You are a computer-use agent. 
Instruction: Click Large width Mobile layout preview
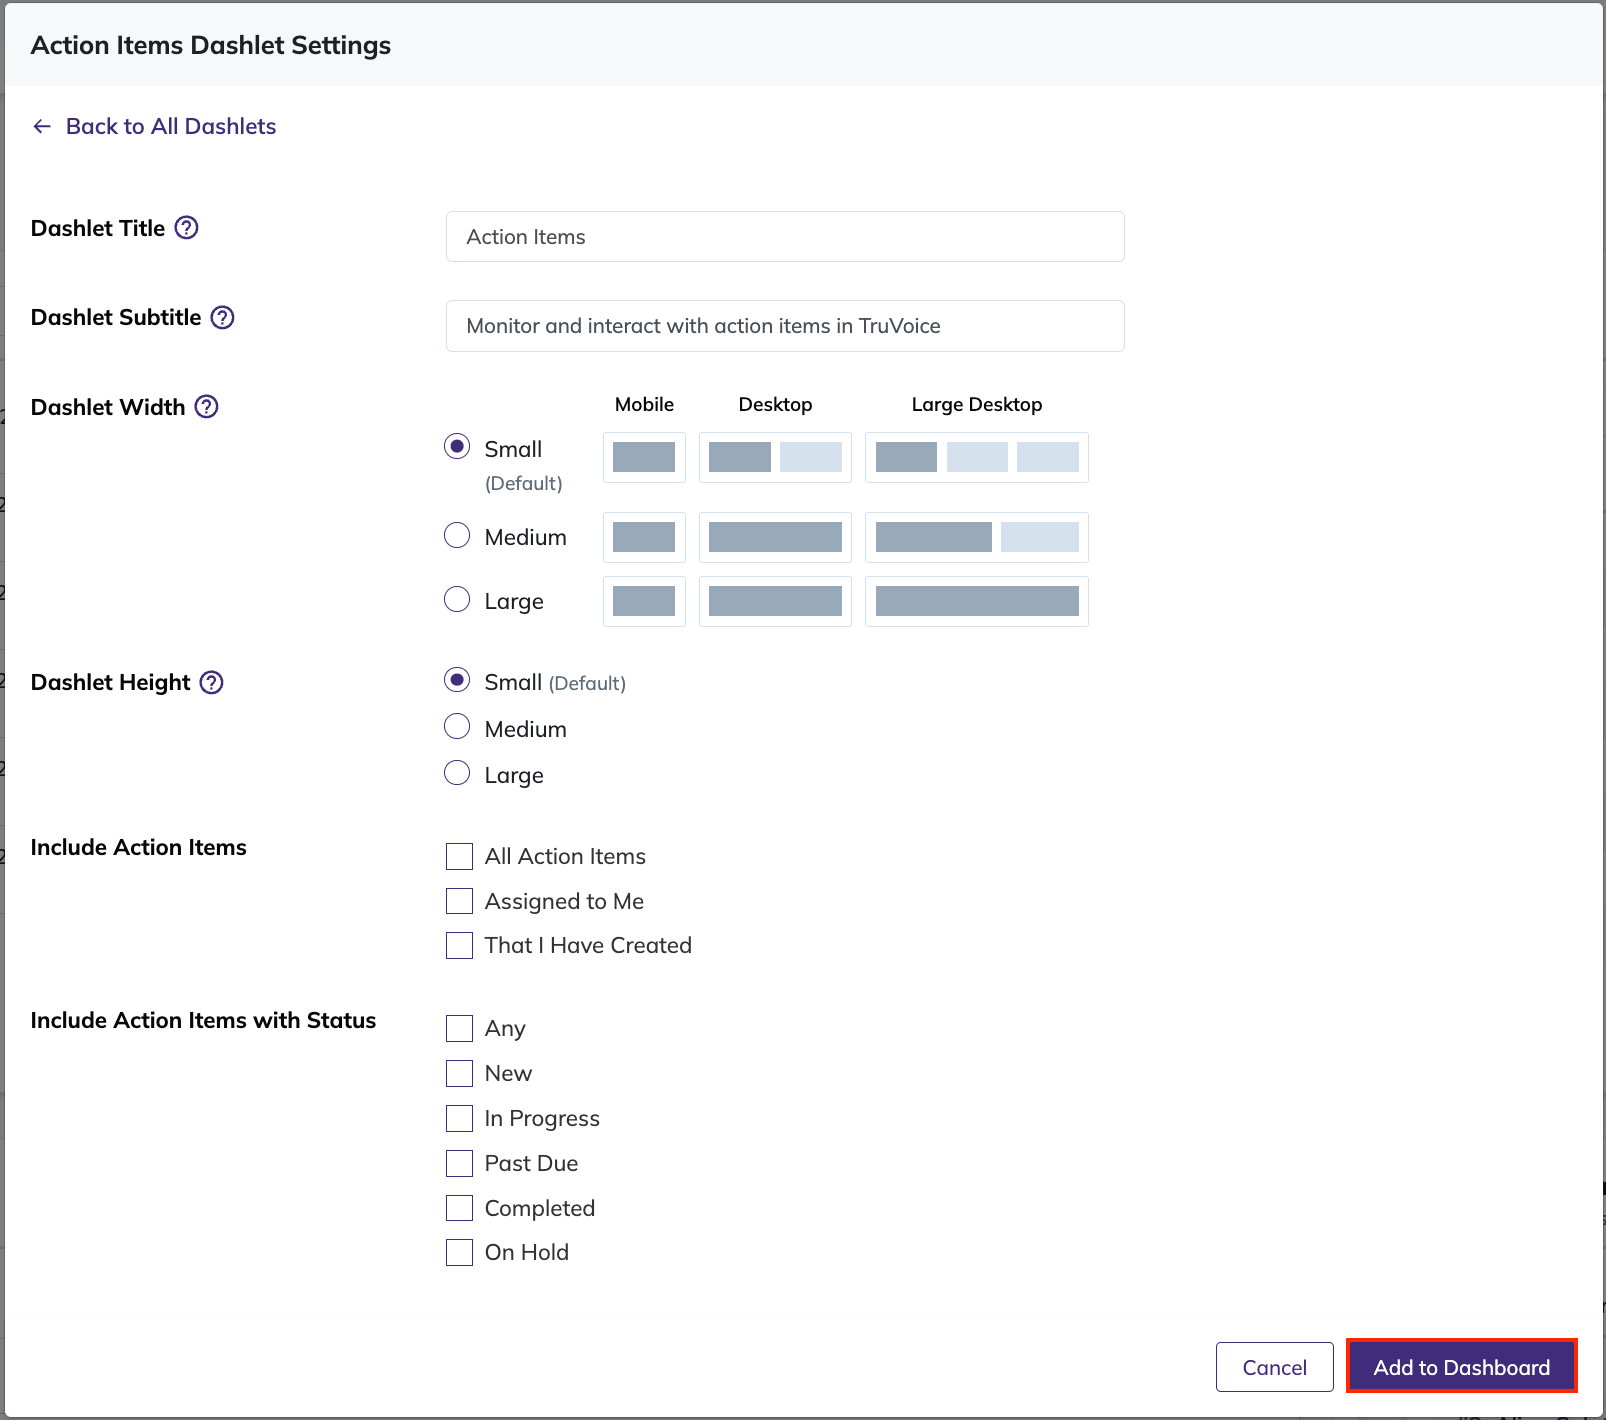[644, 601]
